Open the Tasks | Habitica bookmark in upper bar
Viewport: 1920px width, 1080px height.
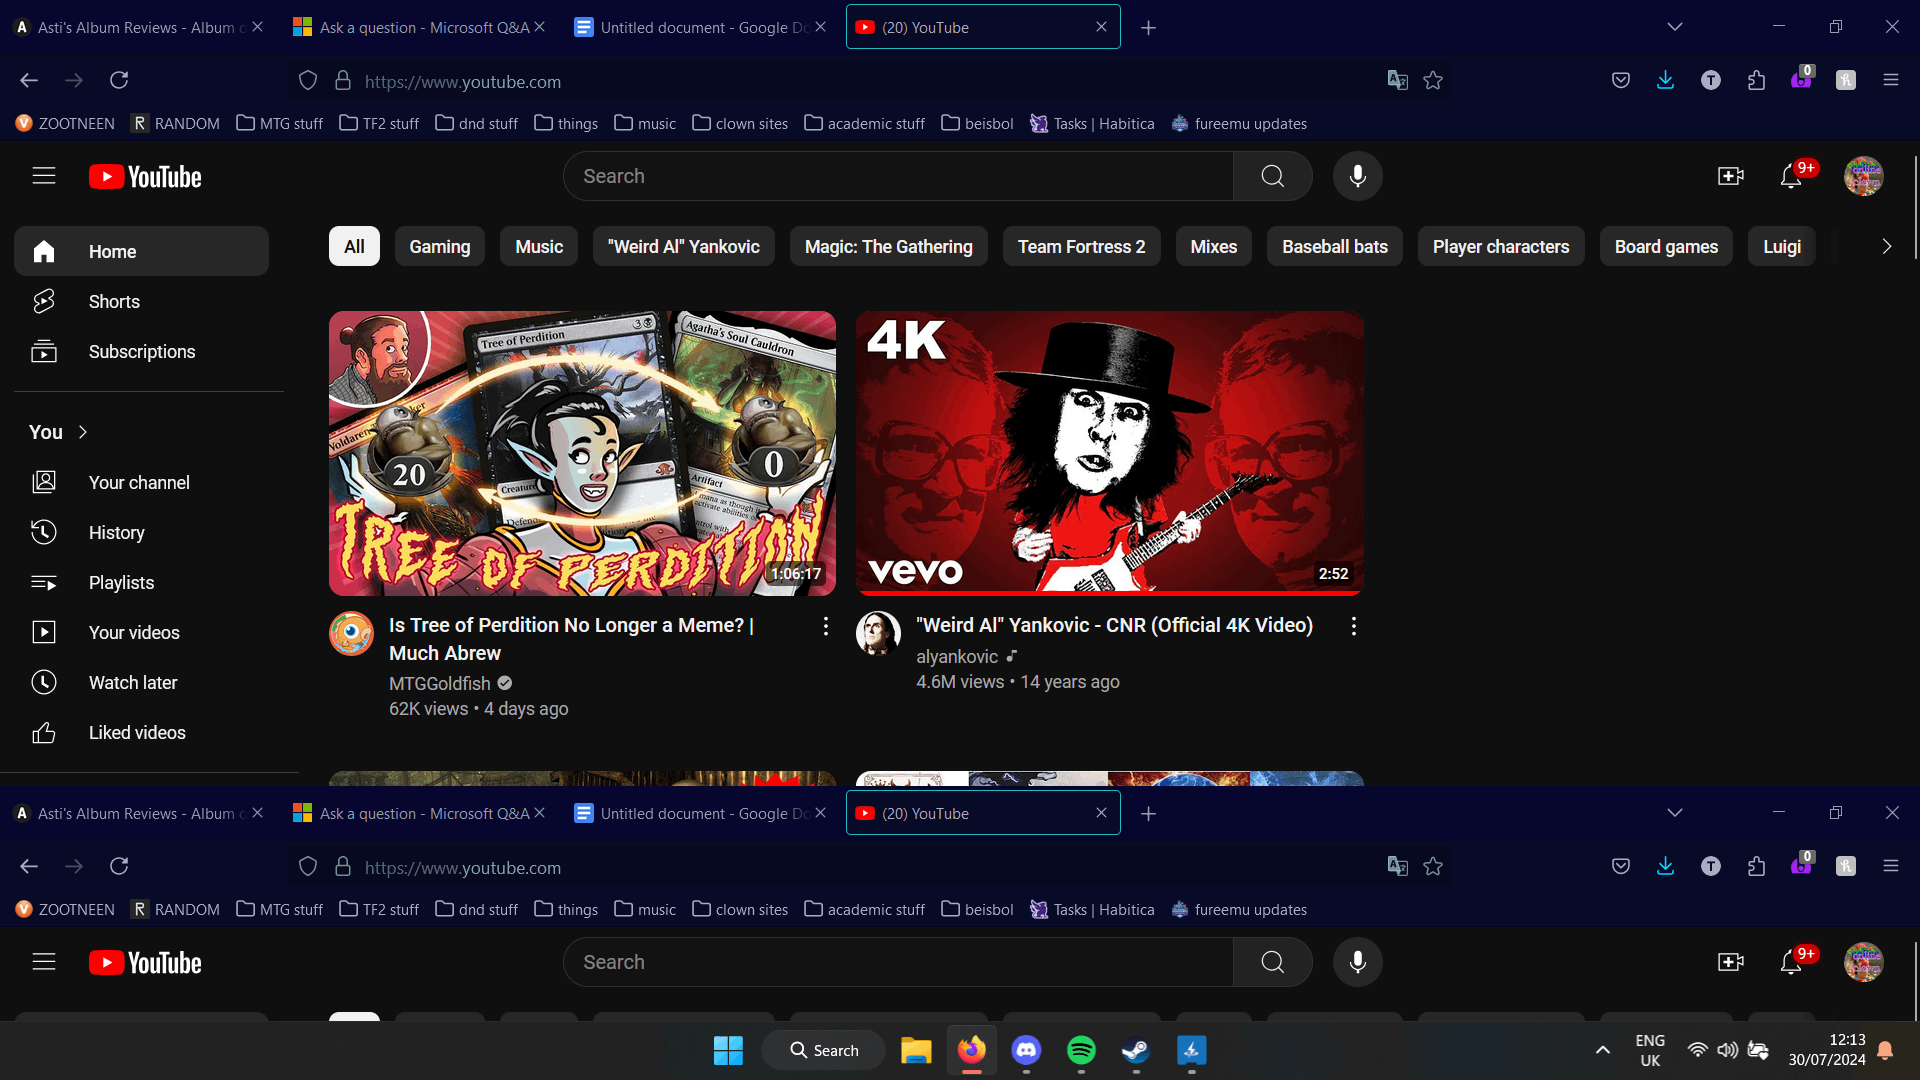pos(1092,123)
